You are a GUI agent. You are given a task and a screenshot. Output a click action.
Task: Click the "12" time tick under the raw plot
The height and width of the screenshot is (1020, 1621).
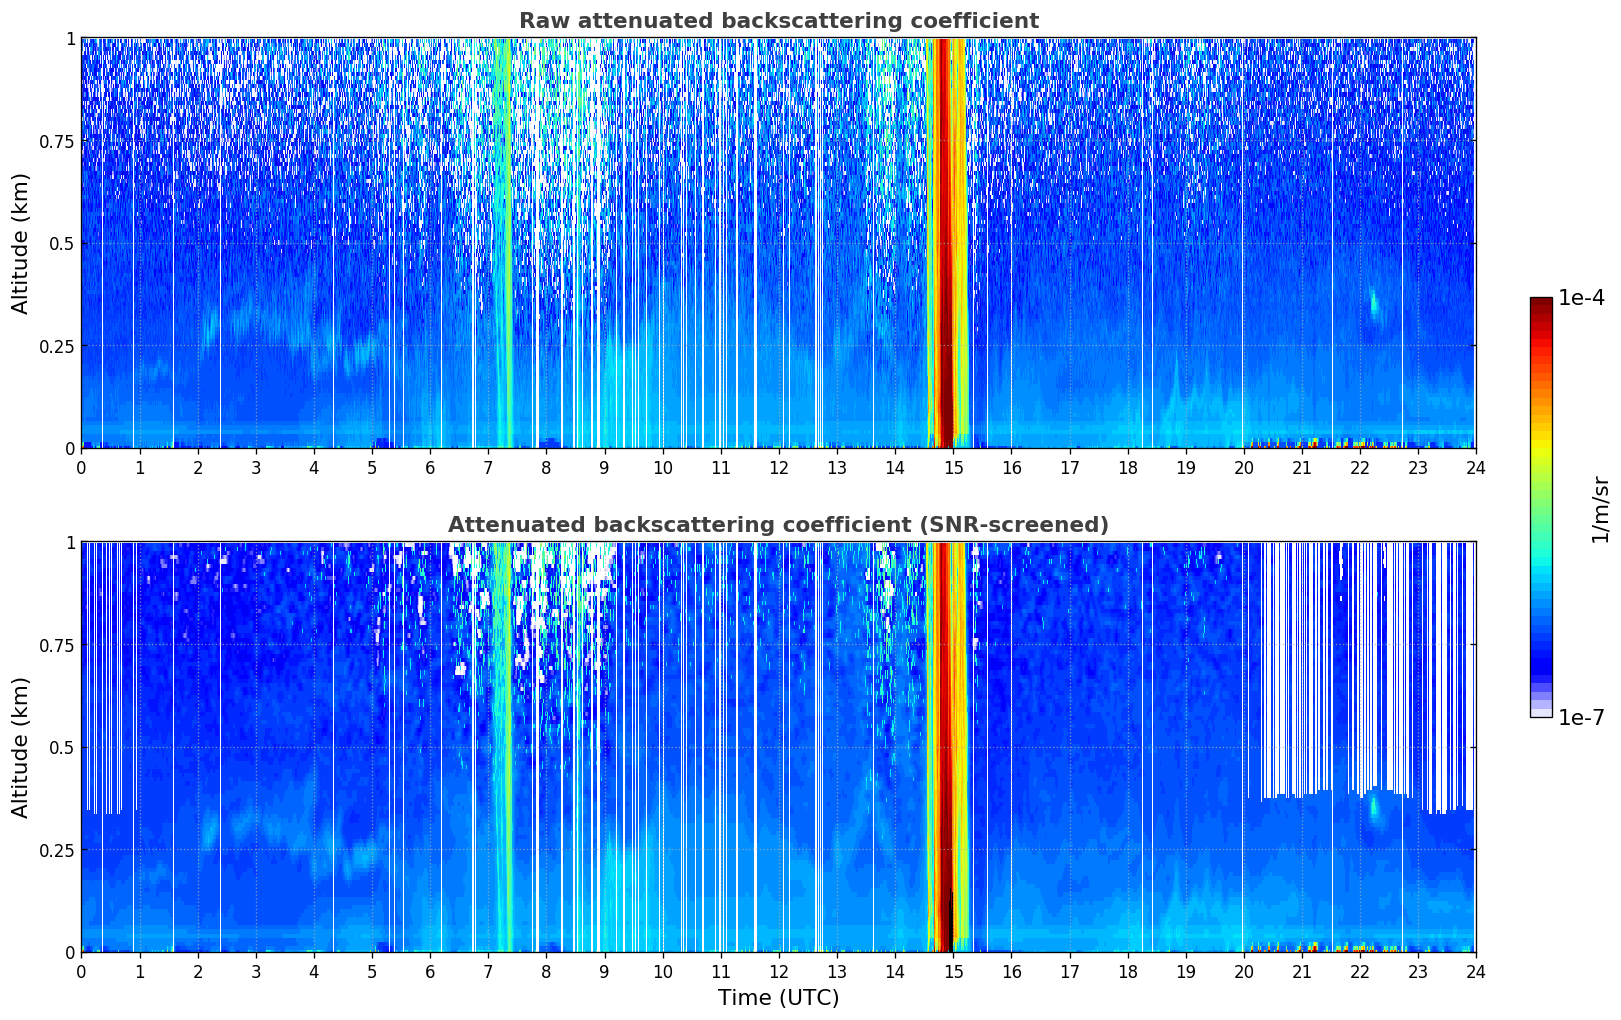[x=779, y=468]
